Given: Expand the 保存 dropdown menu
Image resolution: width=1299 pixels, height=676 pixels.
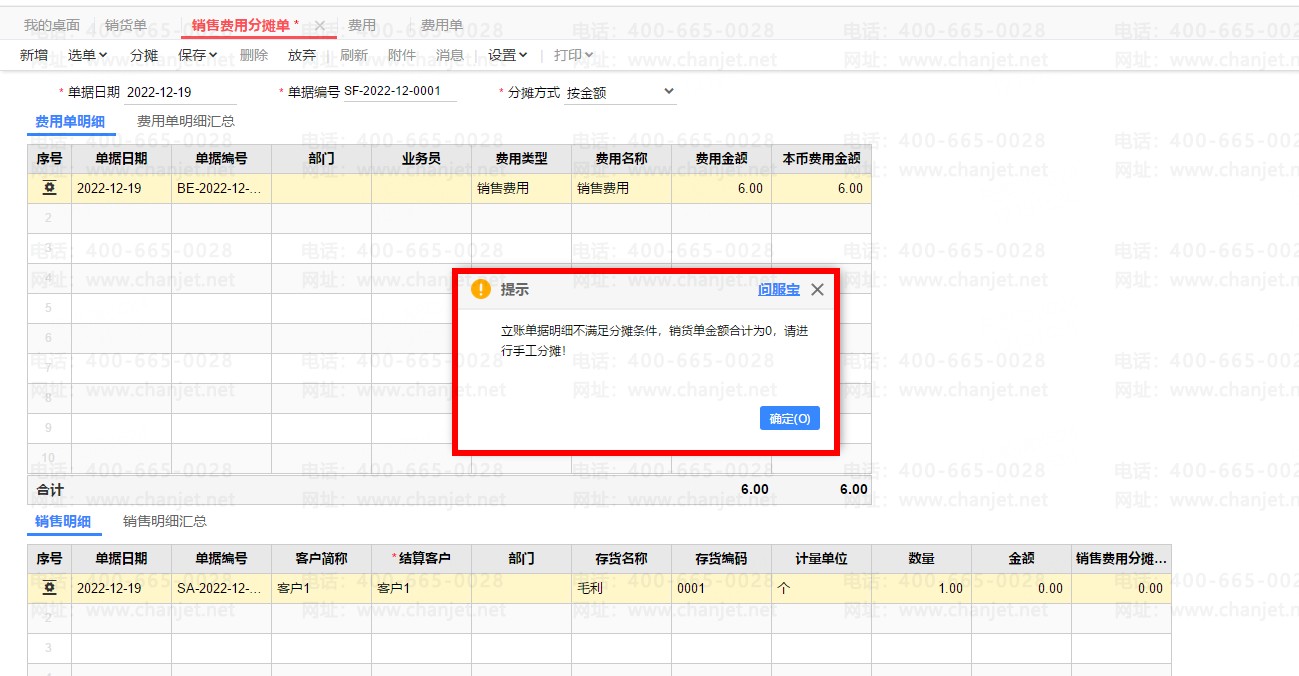Looking at the screenshot, I should tap(197, 55).
